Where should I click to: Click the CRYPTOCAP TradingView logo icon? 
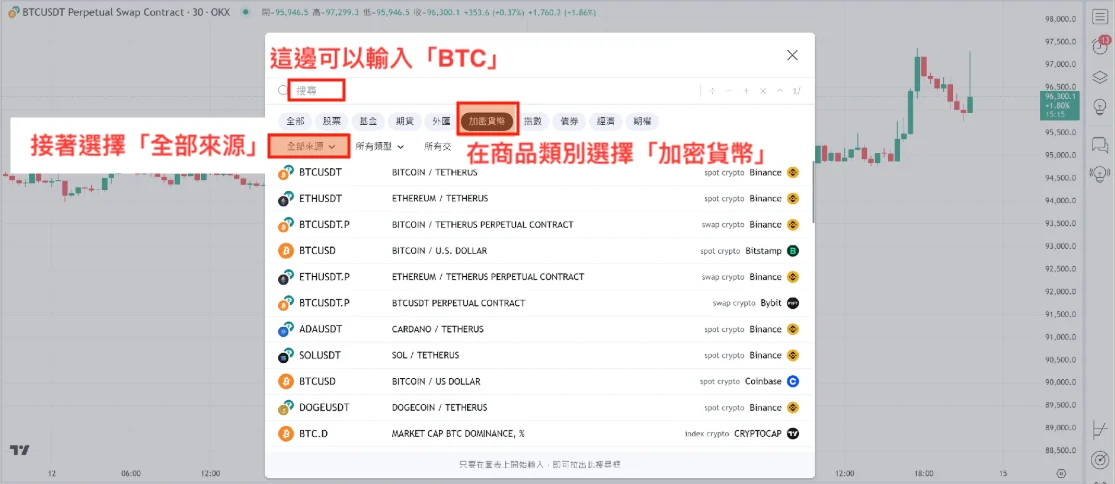point(793,434)
